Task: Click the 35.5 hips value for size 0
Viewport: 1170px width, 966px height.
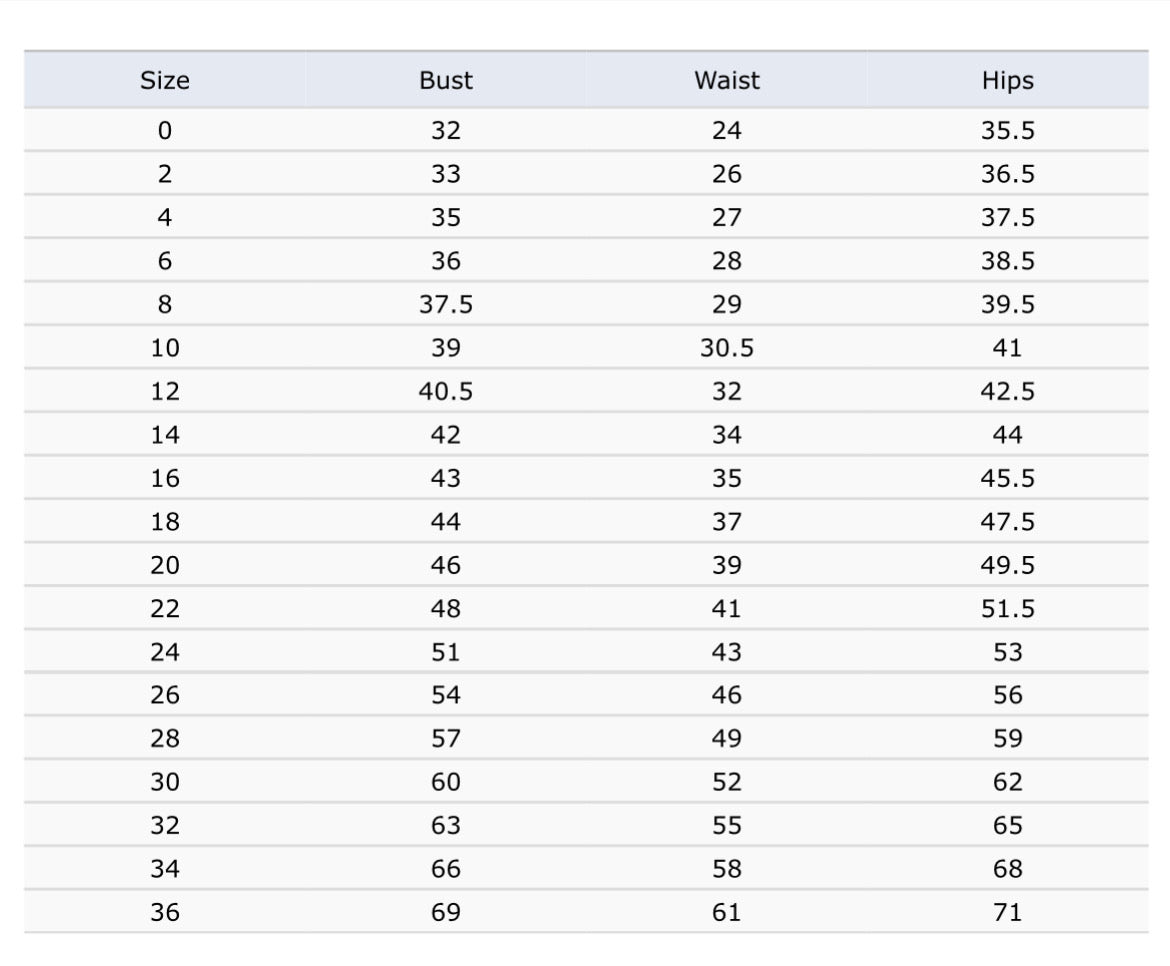Action: click(1007, 131)
